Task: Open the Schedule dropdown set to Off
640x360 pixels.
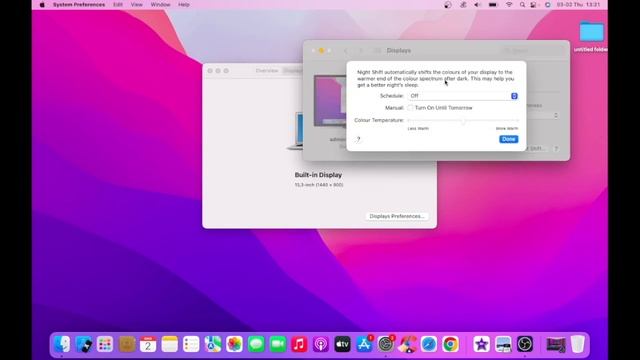Action: coord(463,96)
